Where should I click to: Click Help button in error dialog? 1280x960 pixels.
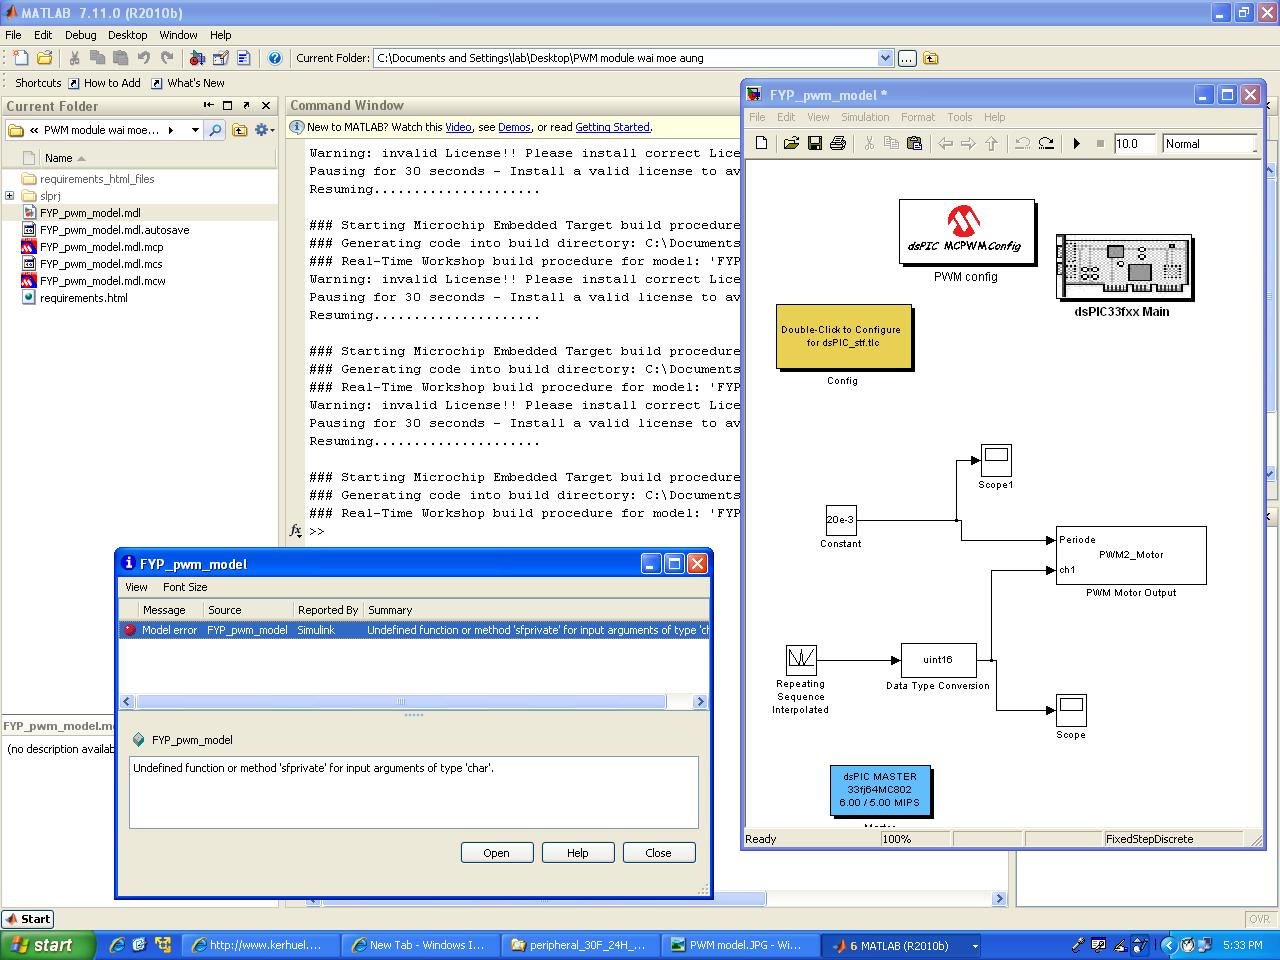pos(577,853)
